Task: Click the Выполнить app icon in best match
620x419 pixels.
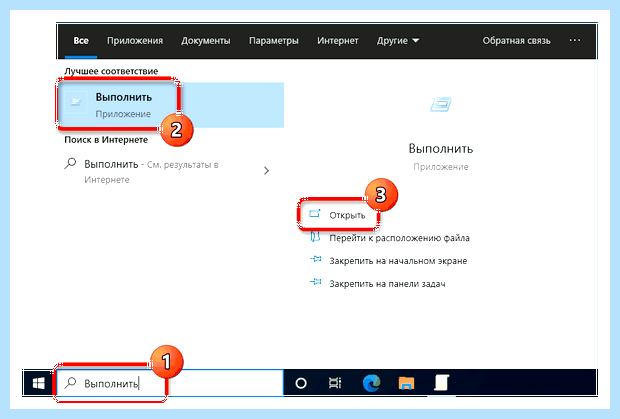Action: (76, 102)
